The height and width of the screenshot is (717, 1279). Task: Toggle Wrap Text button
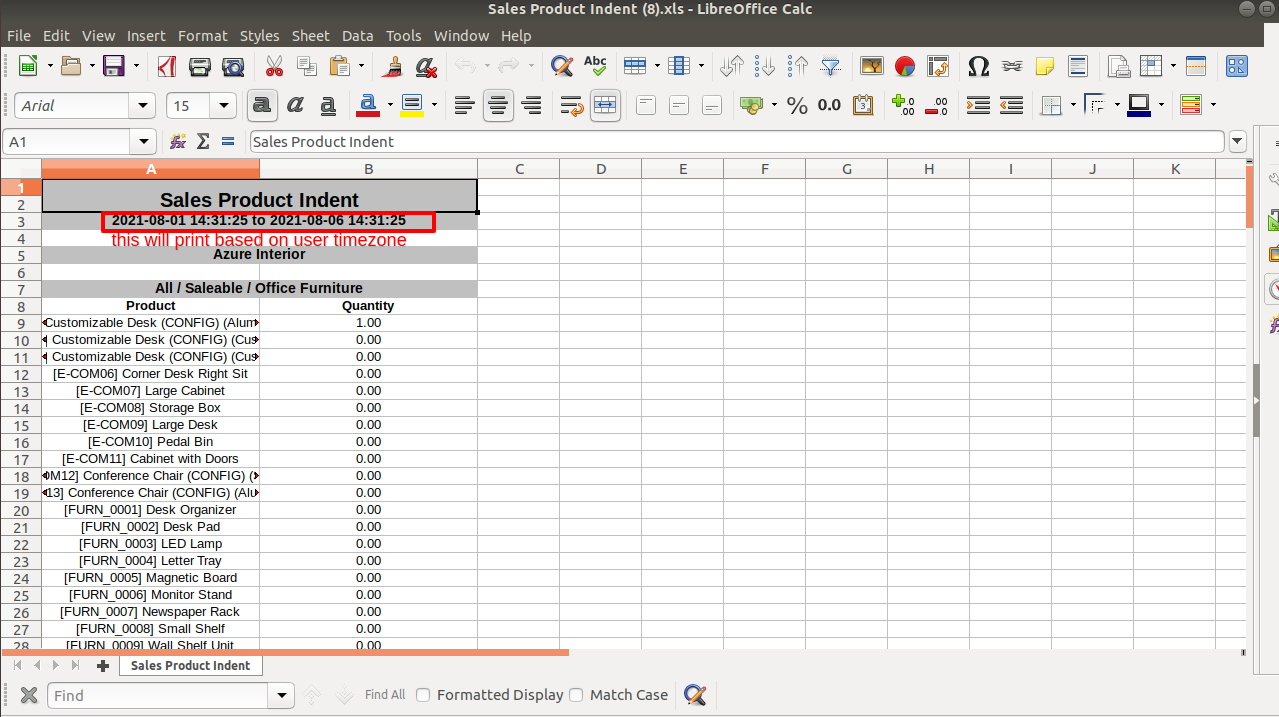[572, 105]
